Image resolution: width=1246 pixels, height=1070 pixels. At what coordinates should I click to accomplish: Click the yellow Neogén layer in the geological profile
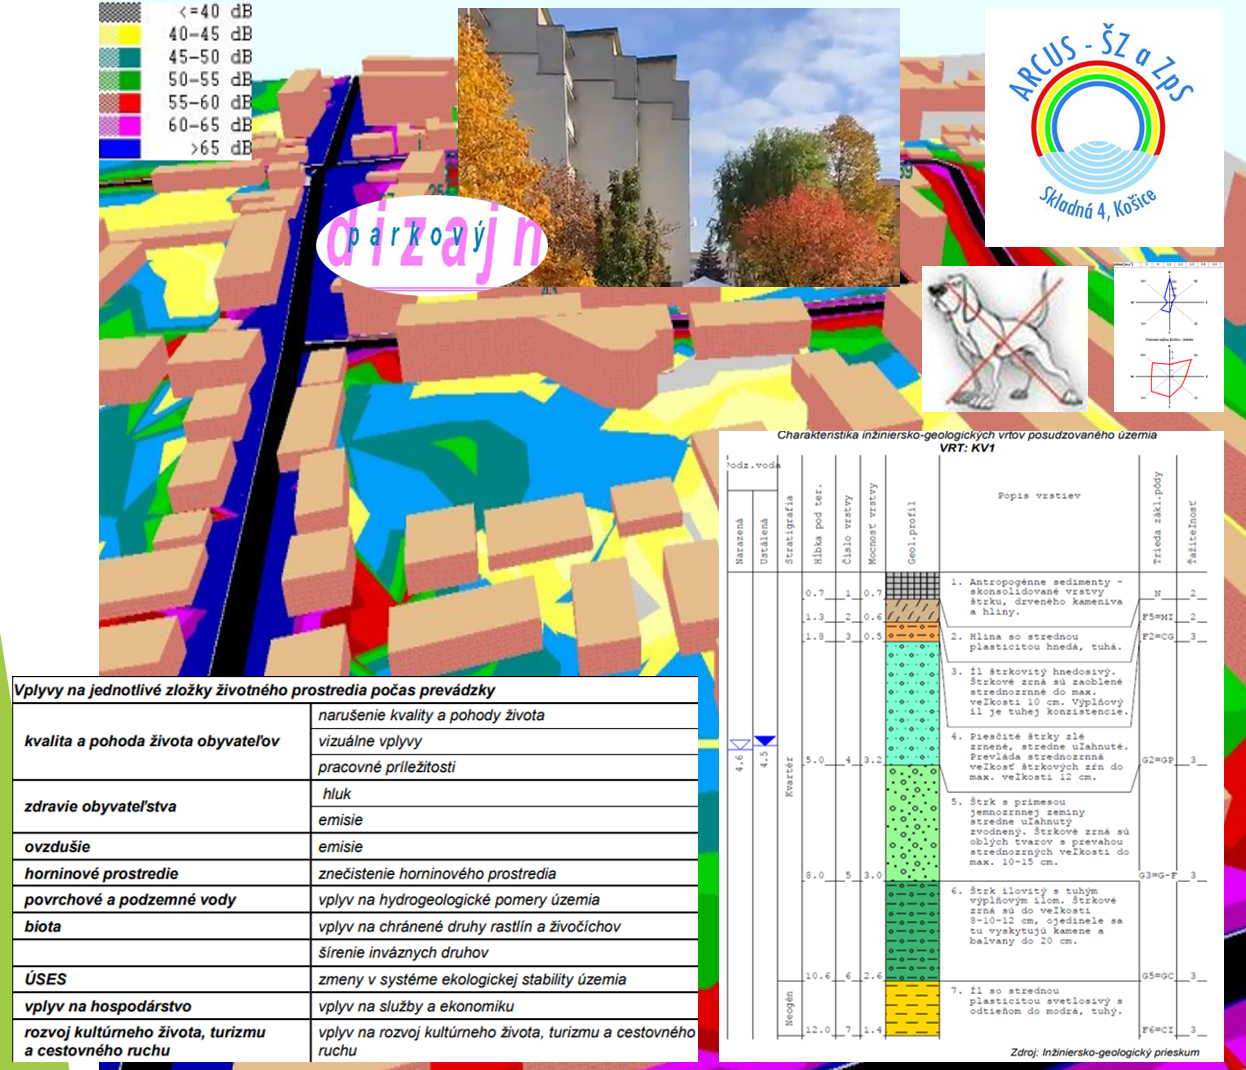911,1008
